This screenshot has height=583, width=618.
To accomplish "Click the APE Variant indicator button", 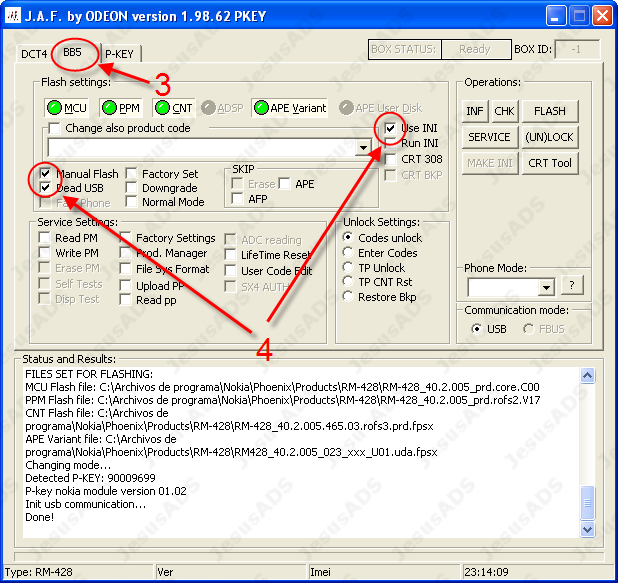I will coord(290,108).
